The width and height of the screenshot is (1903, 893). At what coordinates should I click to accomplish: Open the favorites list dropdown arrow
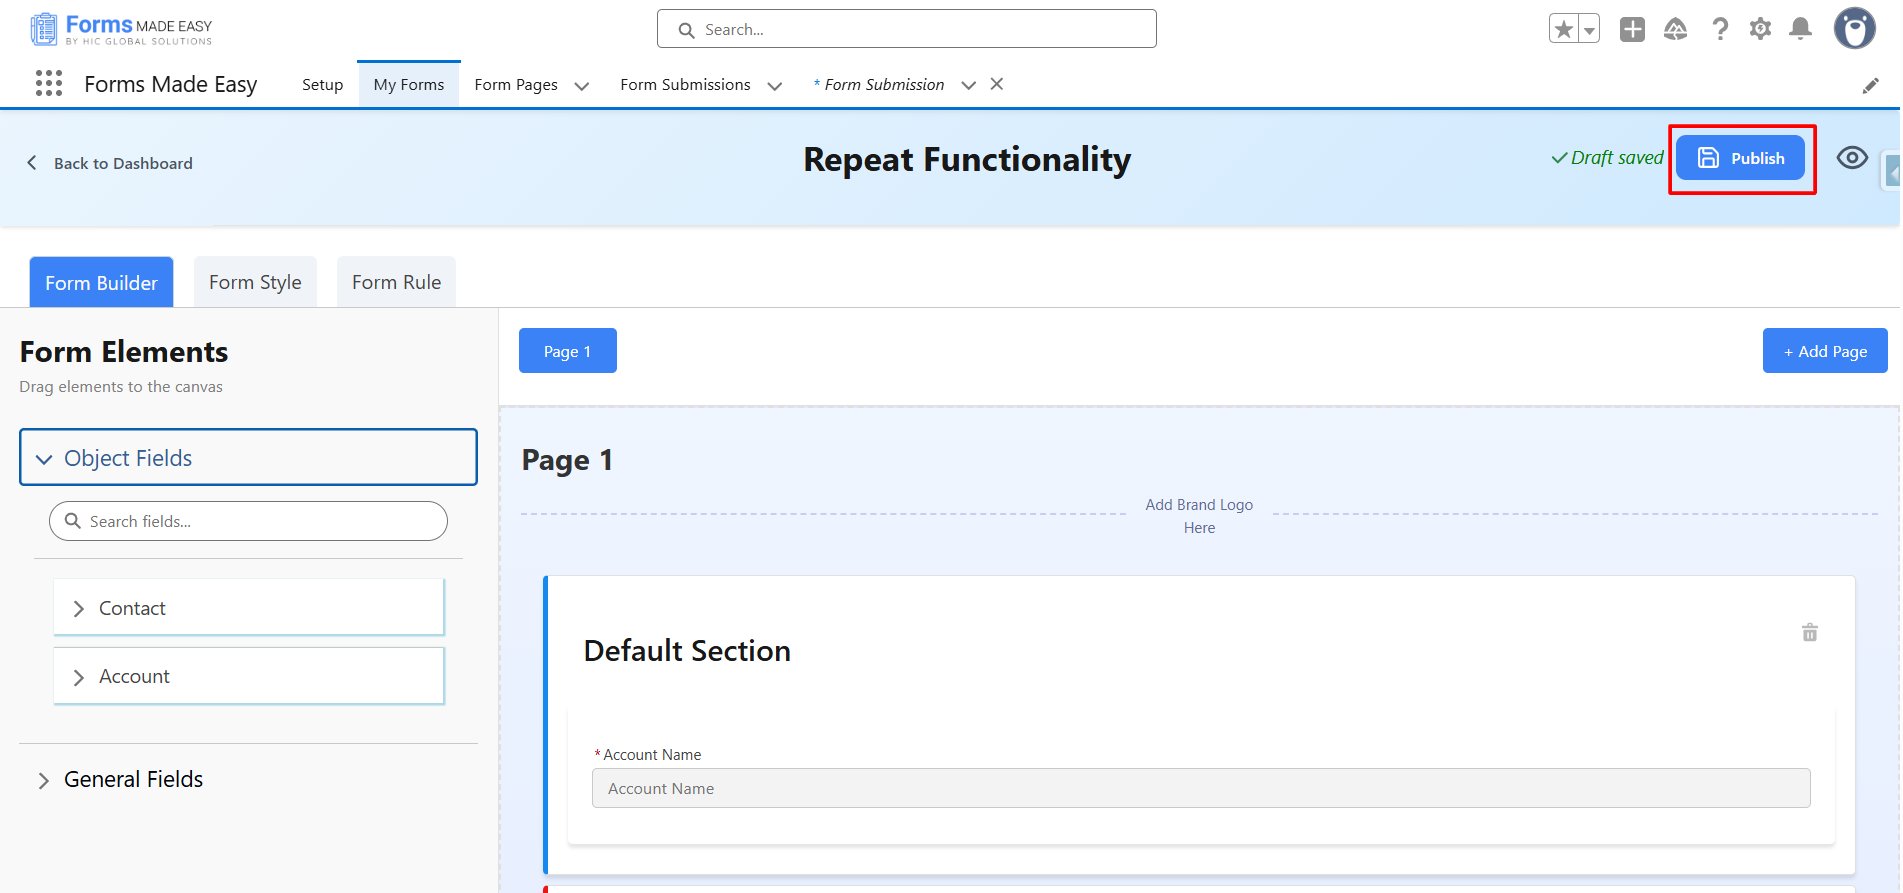1589,30
